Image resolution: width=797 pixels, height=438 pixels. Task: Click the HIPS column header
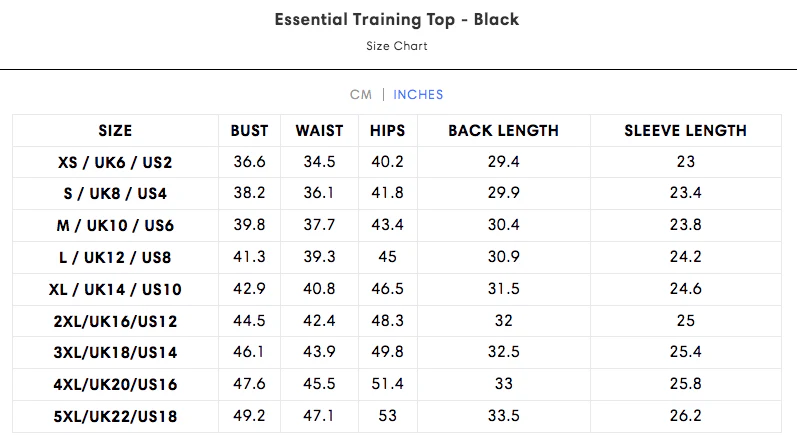[x=387, y=131]
